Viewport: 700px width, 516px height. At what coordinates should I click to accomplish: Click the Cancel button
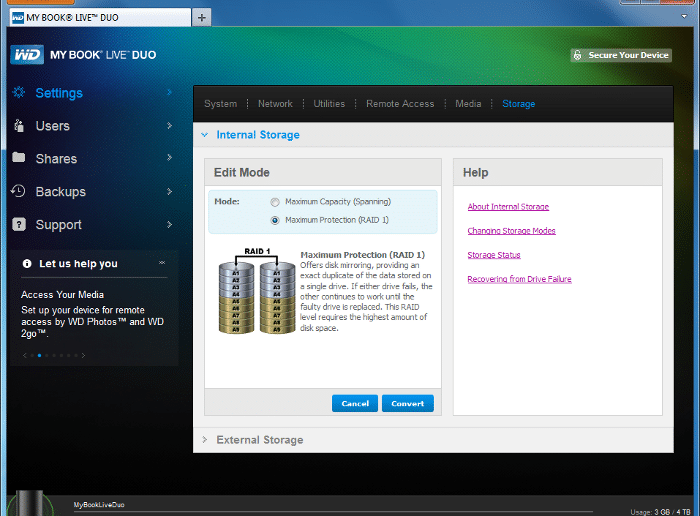point(355,404)
